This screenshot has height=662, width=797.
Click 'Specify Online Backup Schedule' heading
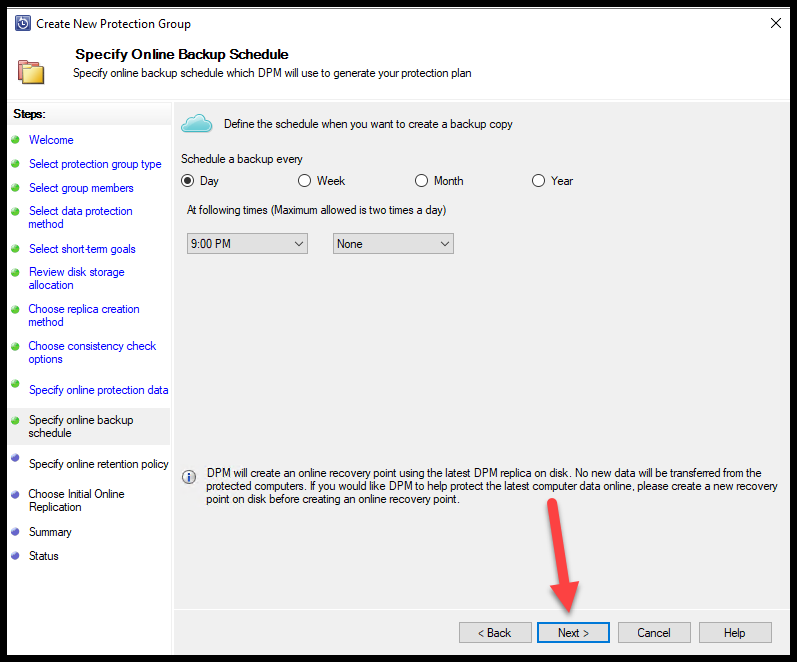(181, 54)
